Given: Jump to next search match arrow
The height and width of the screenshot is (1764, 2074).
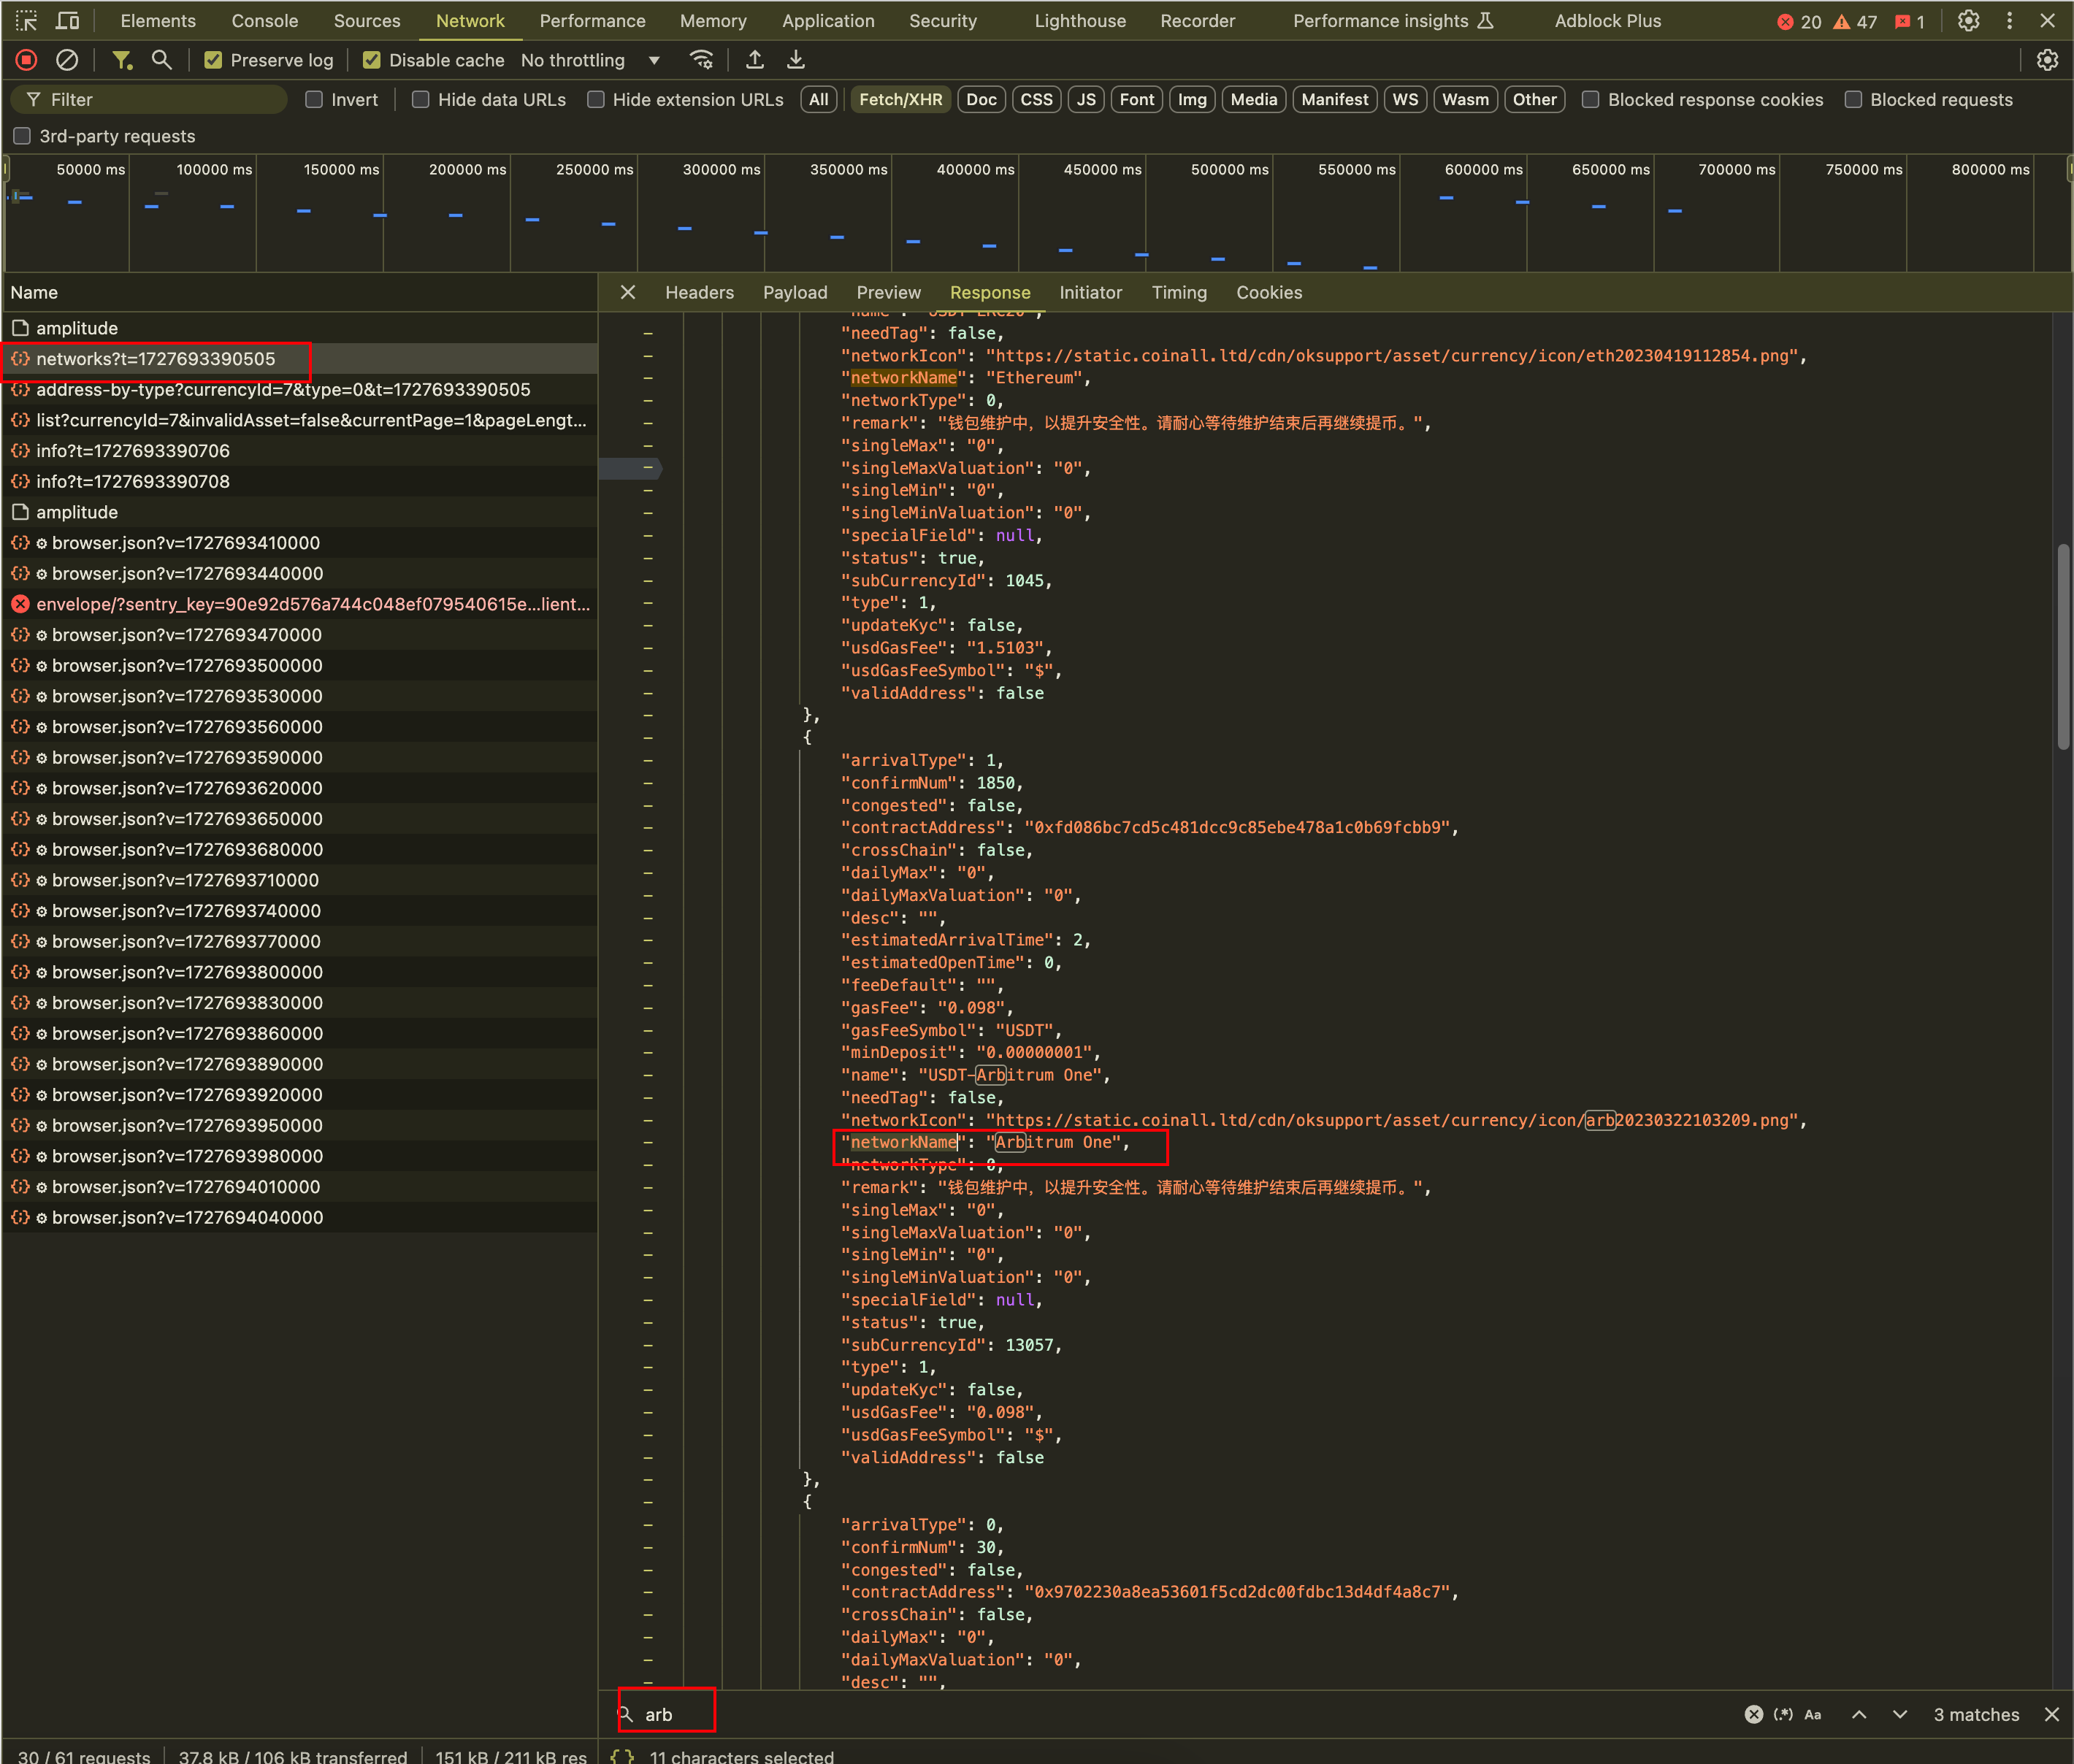Looking at the screenshot, I should (1900, 1714).
